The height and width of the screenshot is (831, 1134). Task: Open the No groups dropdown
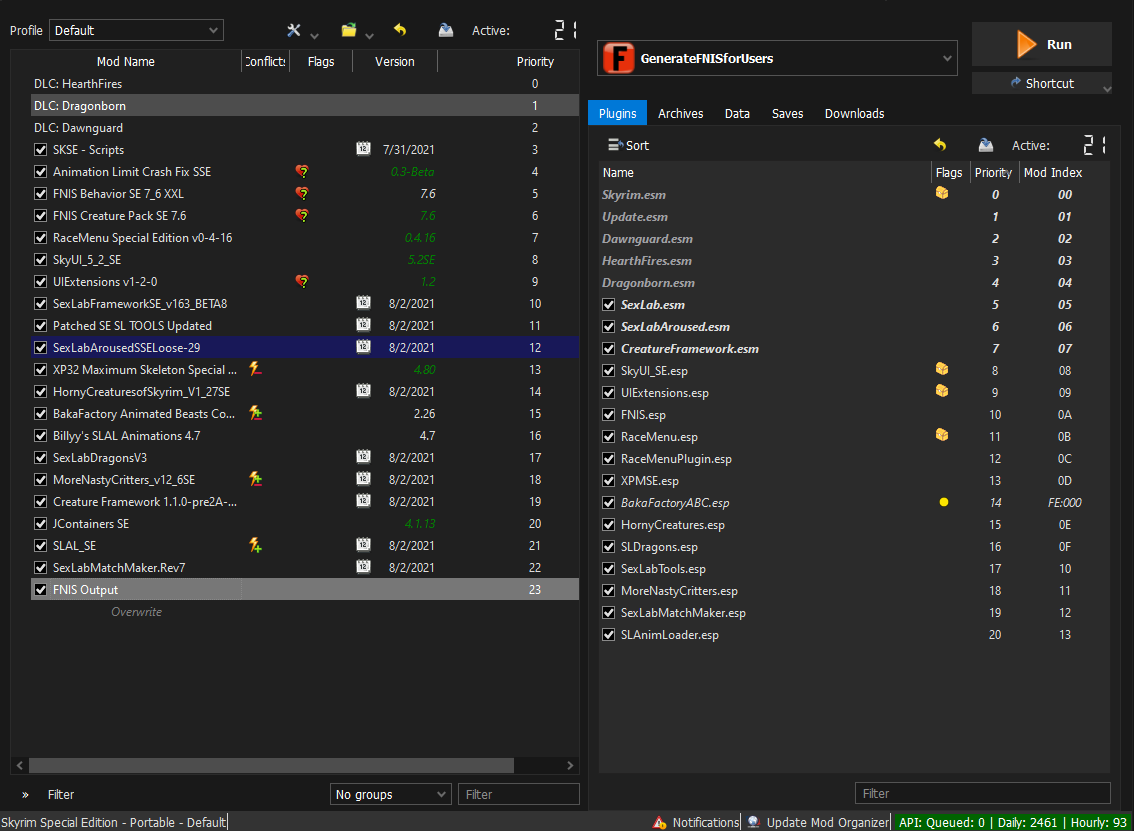tap(391, 794)
